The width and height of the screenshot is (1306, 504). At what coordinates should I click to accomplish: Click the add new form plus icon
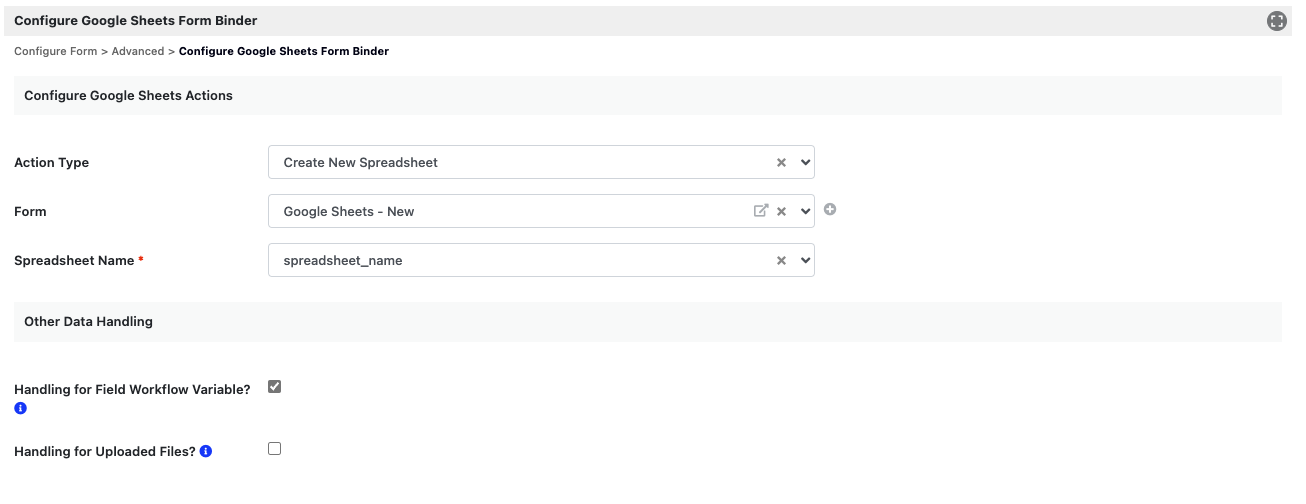click(830, 210)
